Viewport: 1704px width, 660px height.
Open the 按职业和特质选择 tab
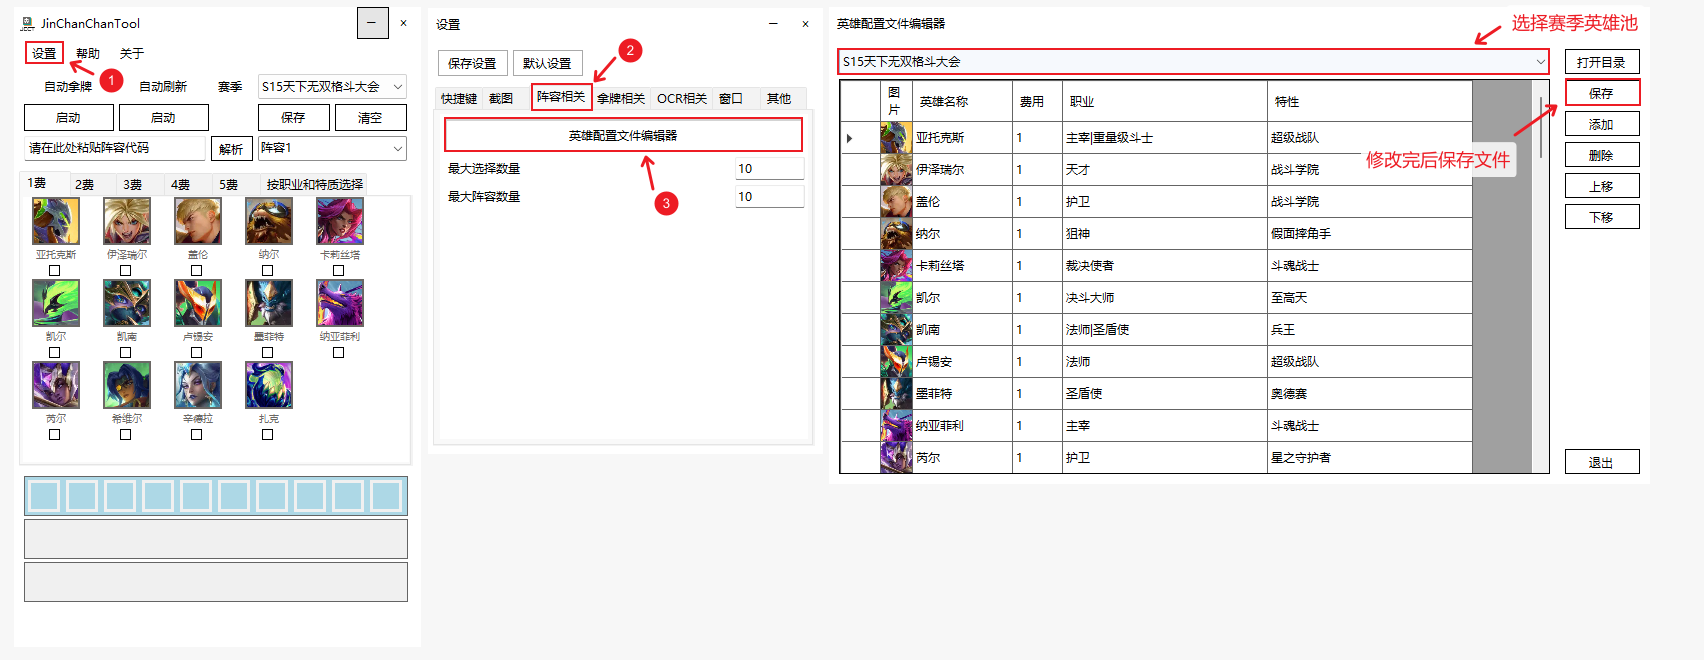(314, 185)
